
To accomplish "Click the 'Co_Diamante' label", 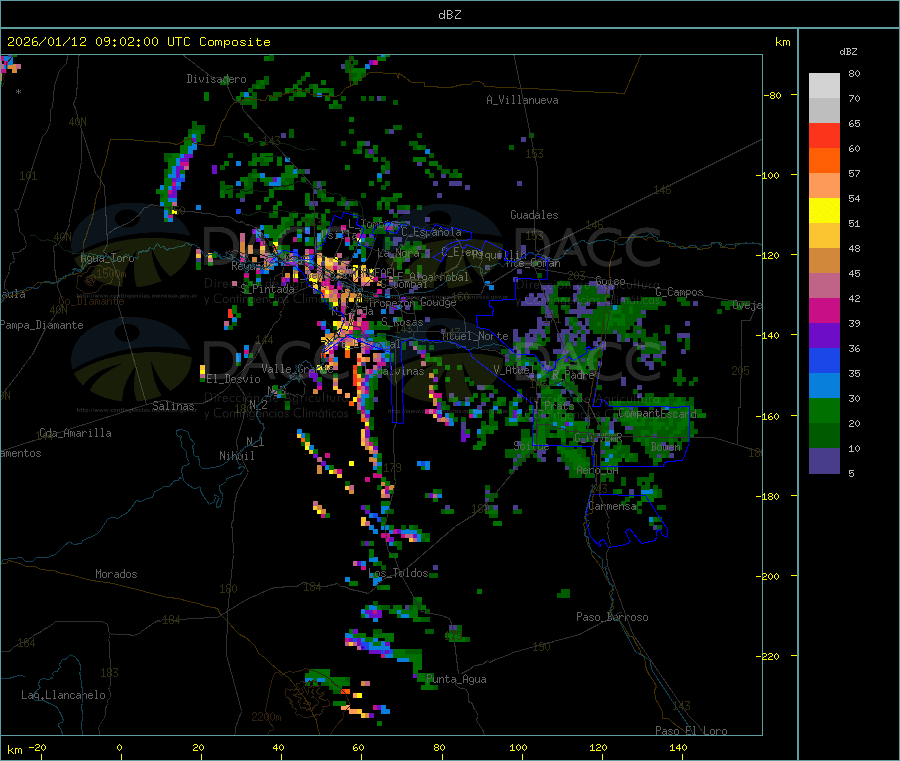I will [x=91, y=301].
